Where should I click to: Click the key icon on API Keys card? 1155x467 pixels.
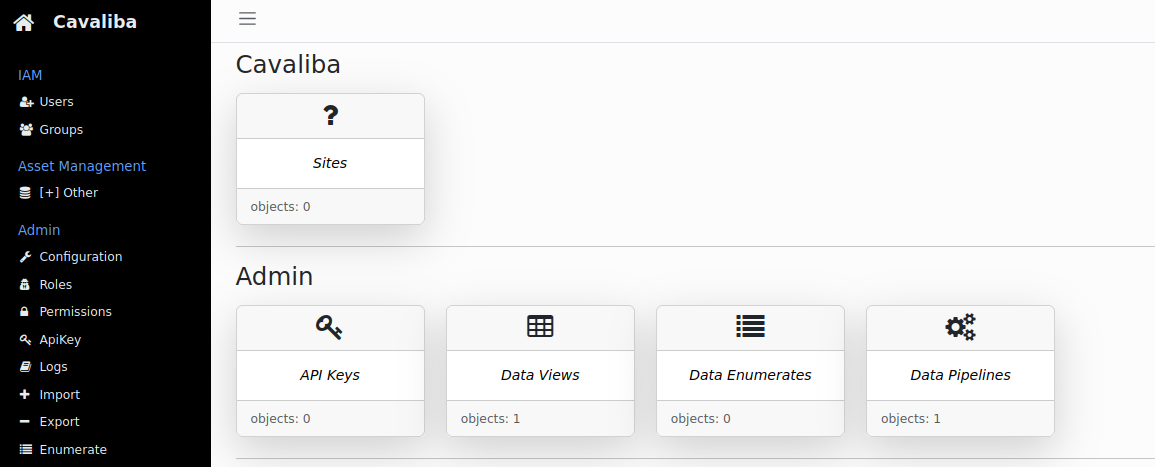pyautogui.click(x=330, y=327)
